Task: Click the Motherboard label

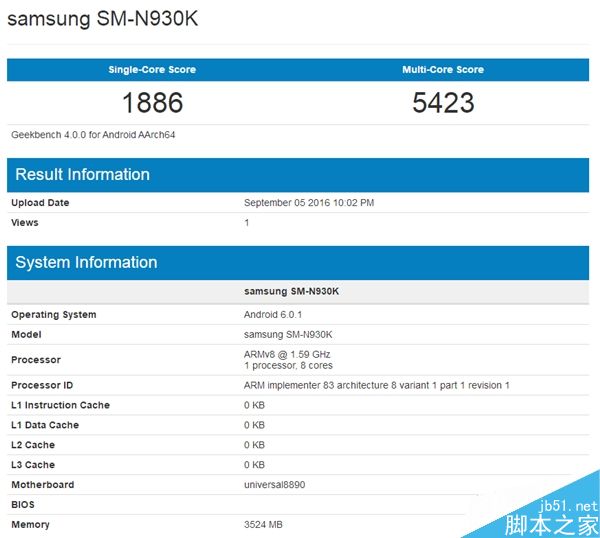Action: [x=42, y=485]
